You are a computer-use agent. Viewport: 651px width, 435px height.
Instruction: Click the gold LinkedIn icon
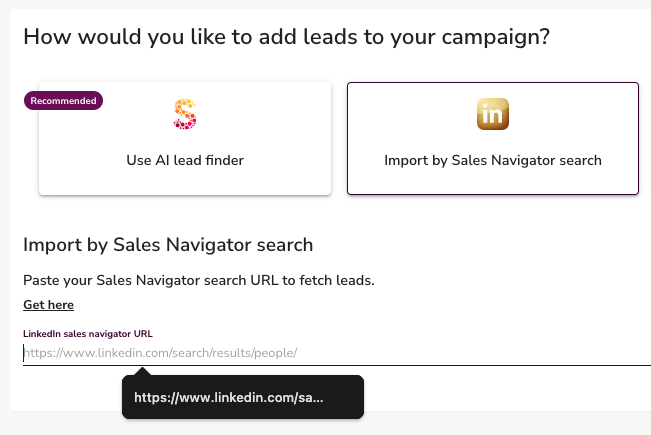click(493, 114)
